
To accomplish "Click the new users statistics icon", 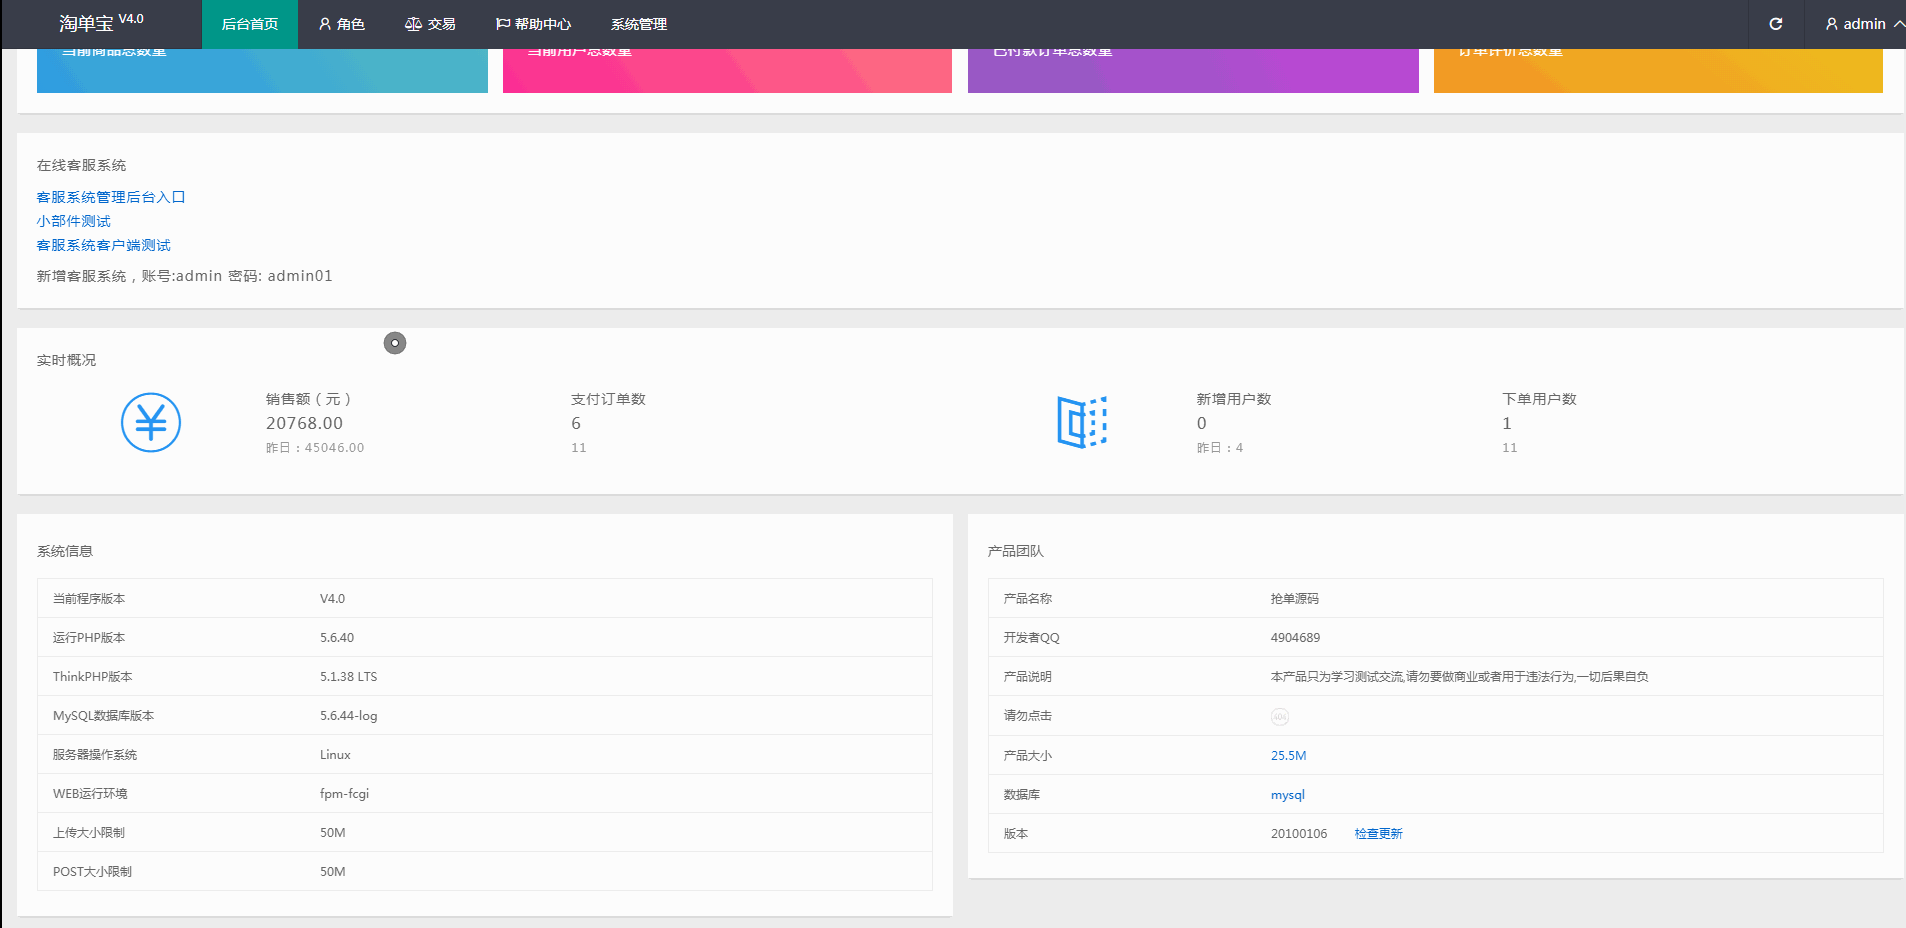I will [1082, 422].
